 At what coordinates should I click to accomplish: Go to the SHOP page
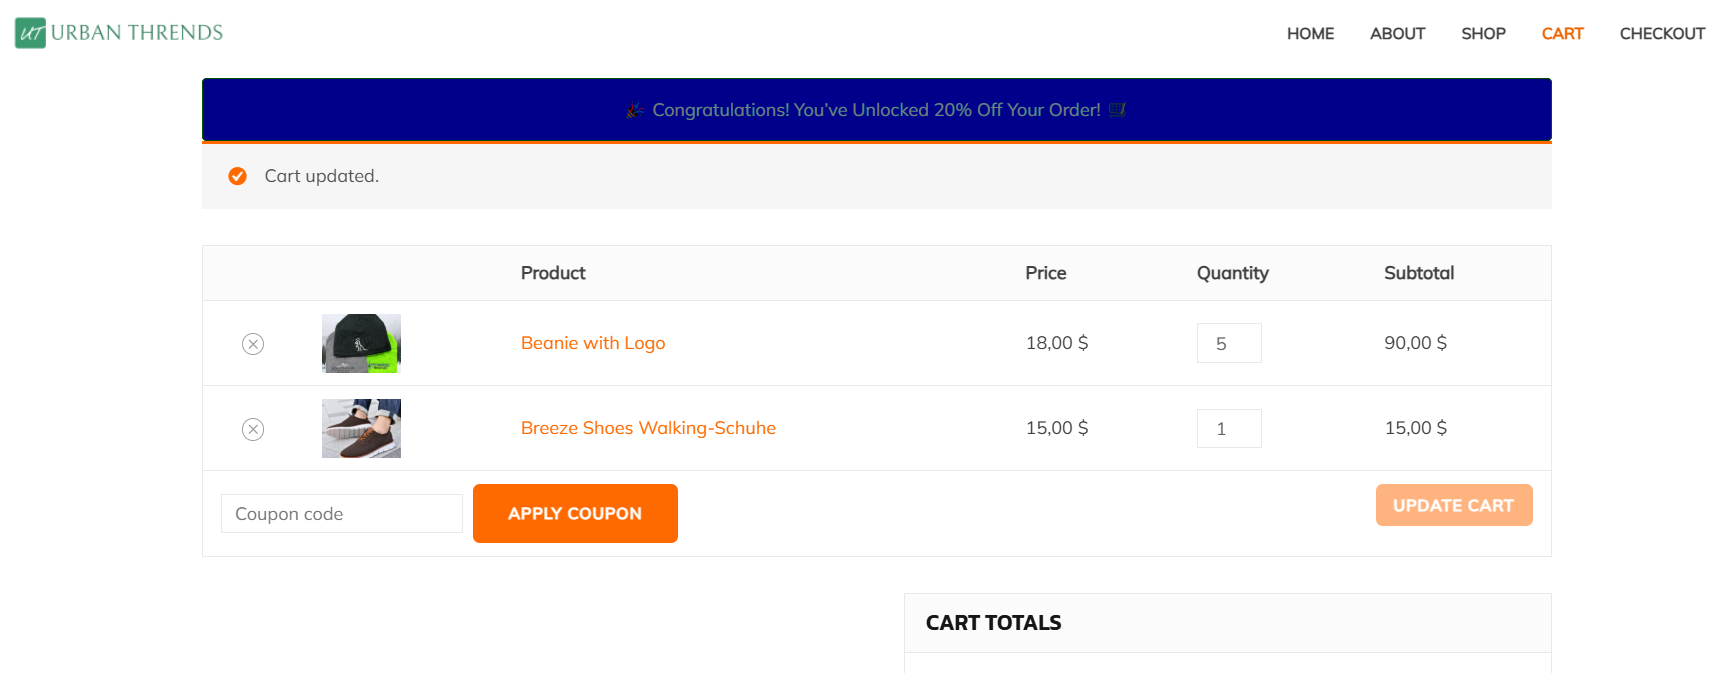[1483, 33]
